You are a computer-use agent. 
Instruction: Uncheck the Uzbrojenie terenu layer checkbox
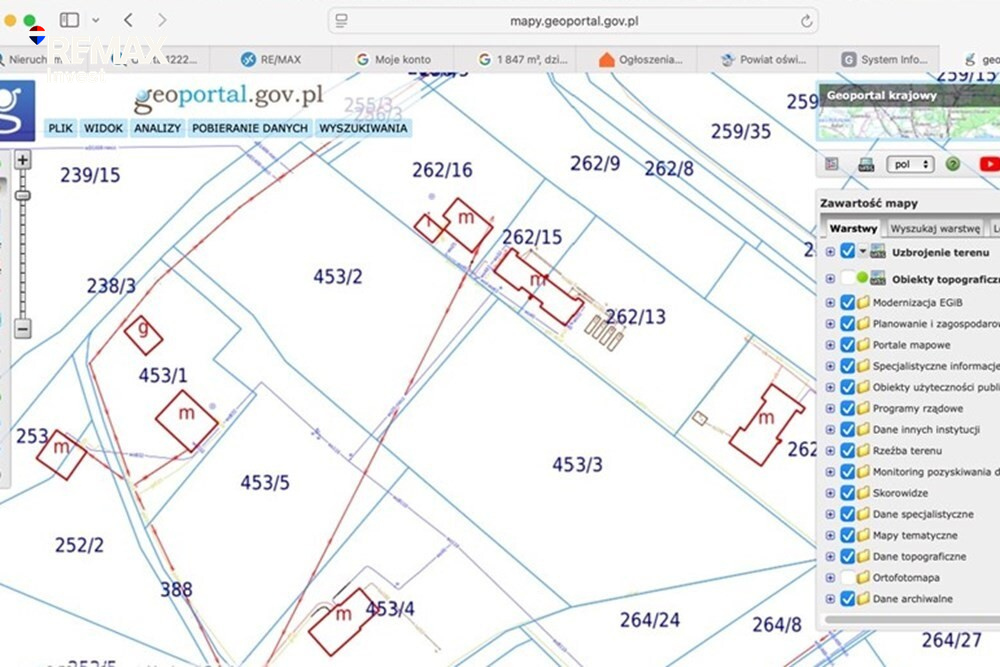[x=847, y=251]
